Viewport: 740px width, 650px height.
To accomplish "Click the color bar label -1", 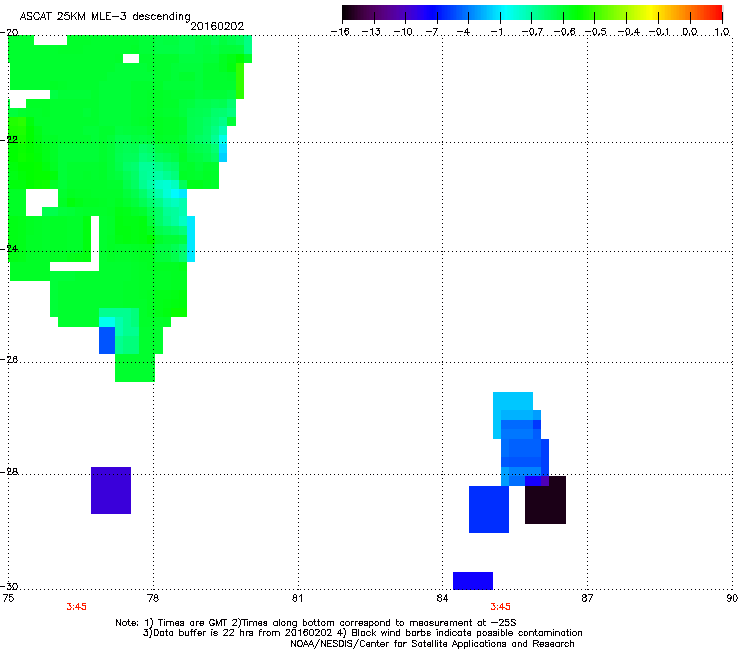I will pyautogui.click(x=496, y=32).
